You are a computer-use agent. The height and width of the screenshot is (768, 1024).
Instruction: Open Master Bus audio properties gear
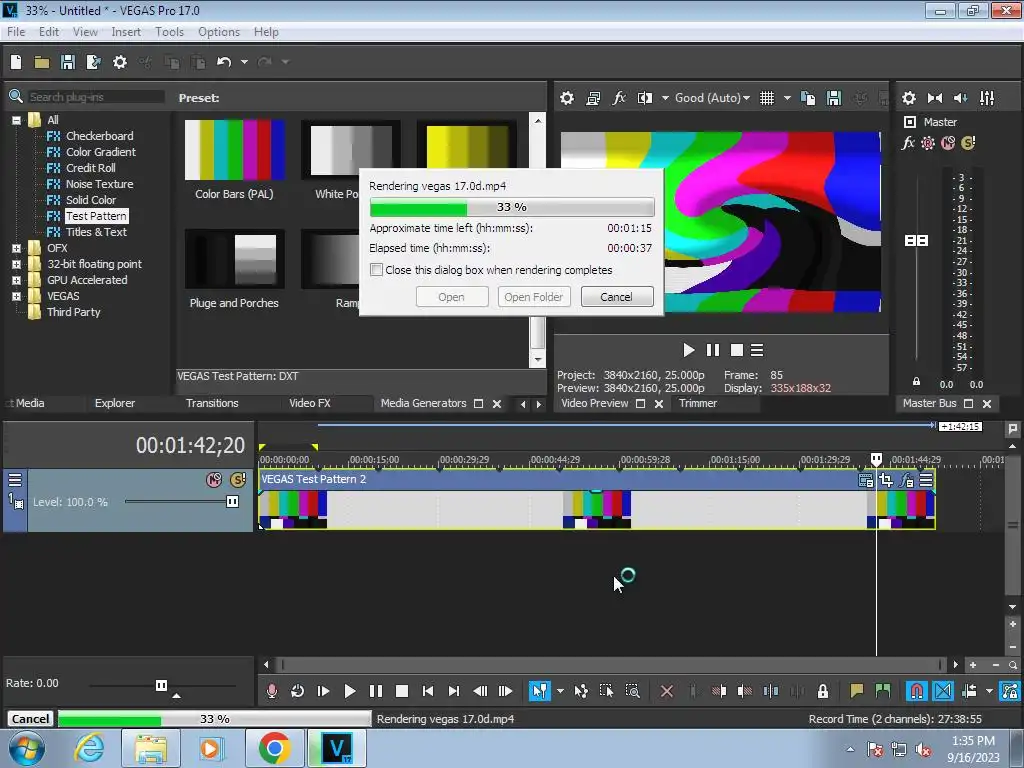pyautogui.click(x=908, y=98)
